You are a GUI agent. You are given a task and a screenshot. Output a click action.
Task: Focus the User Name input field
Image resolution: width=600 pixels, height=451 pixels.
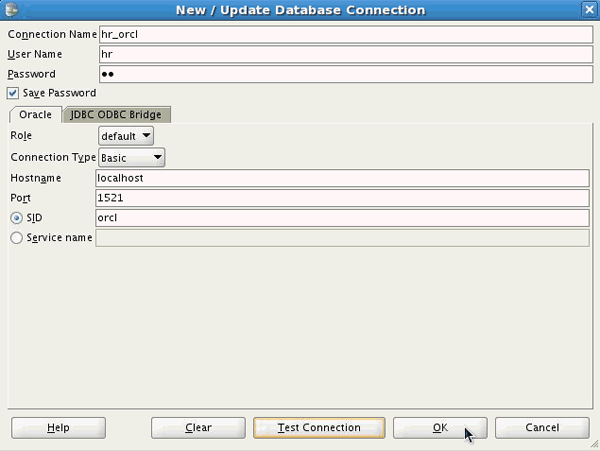tap(346, 54)
